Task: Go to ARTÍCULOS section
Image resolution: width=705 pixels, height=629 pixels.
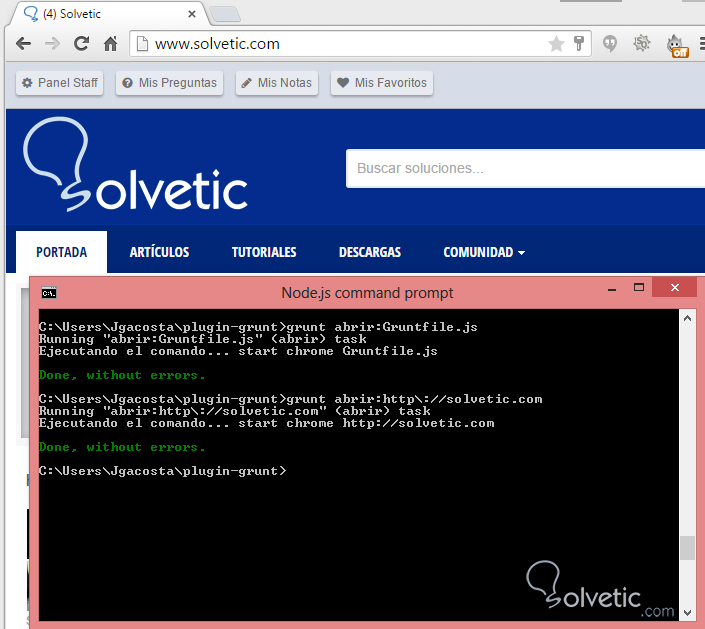Action: [x=159, y=252]
